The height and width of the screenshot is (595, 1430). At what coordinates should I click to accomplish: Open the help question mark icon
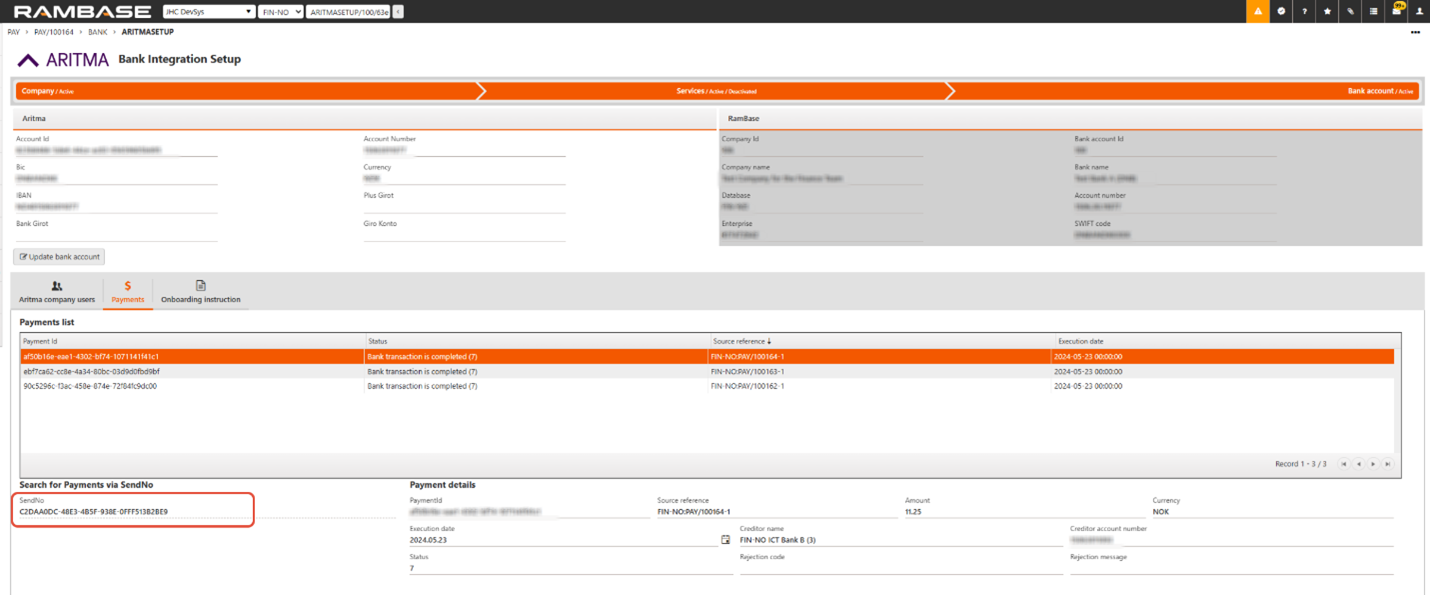[1304, 11]
